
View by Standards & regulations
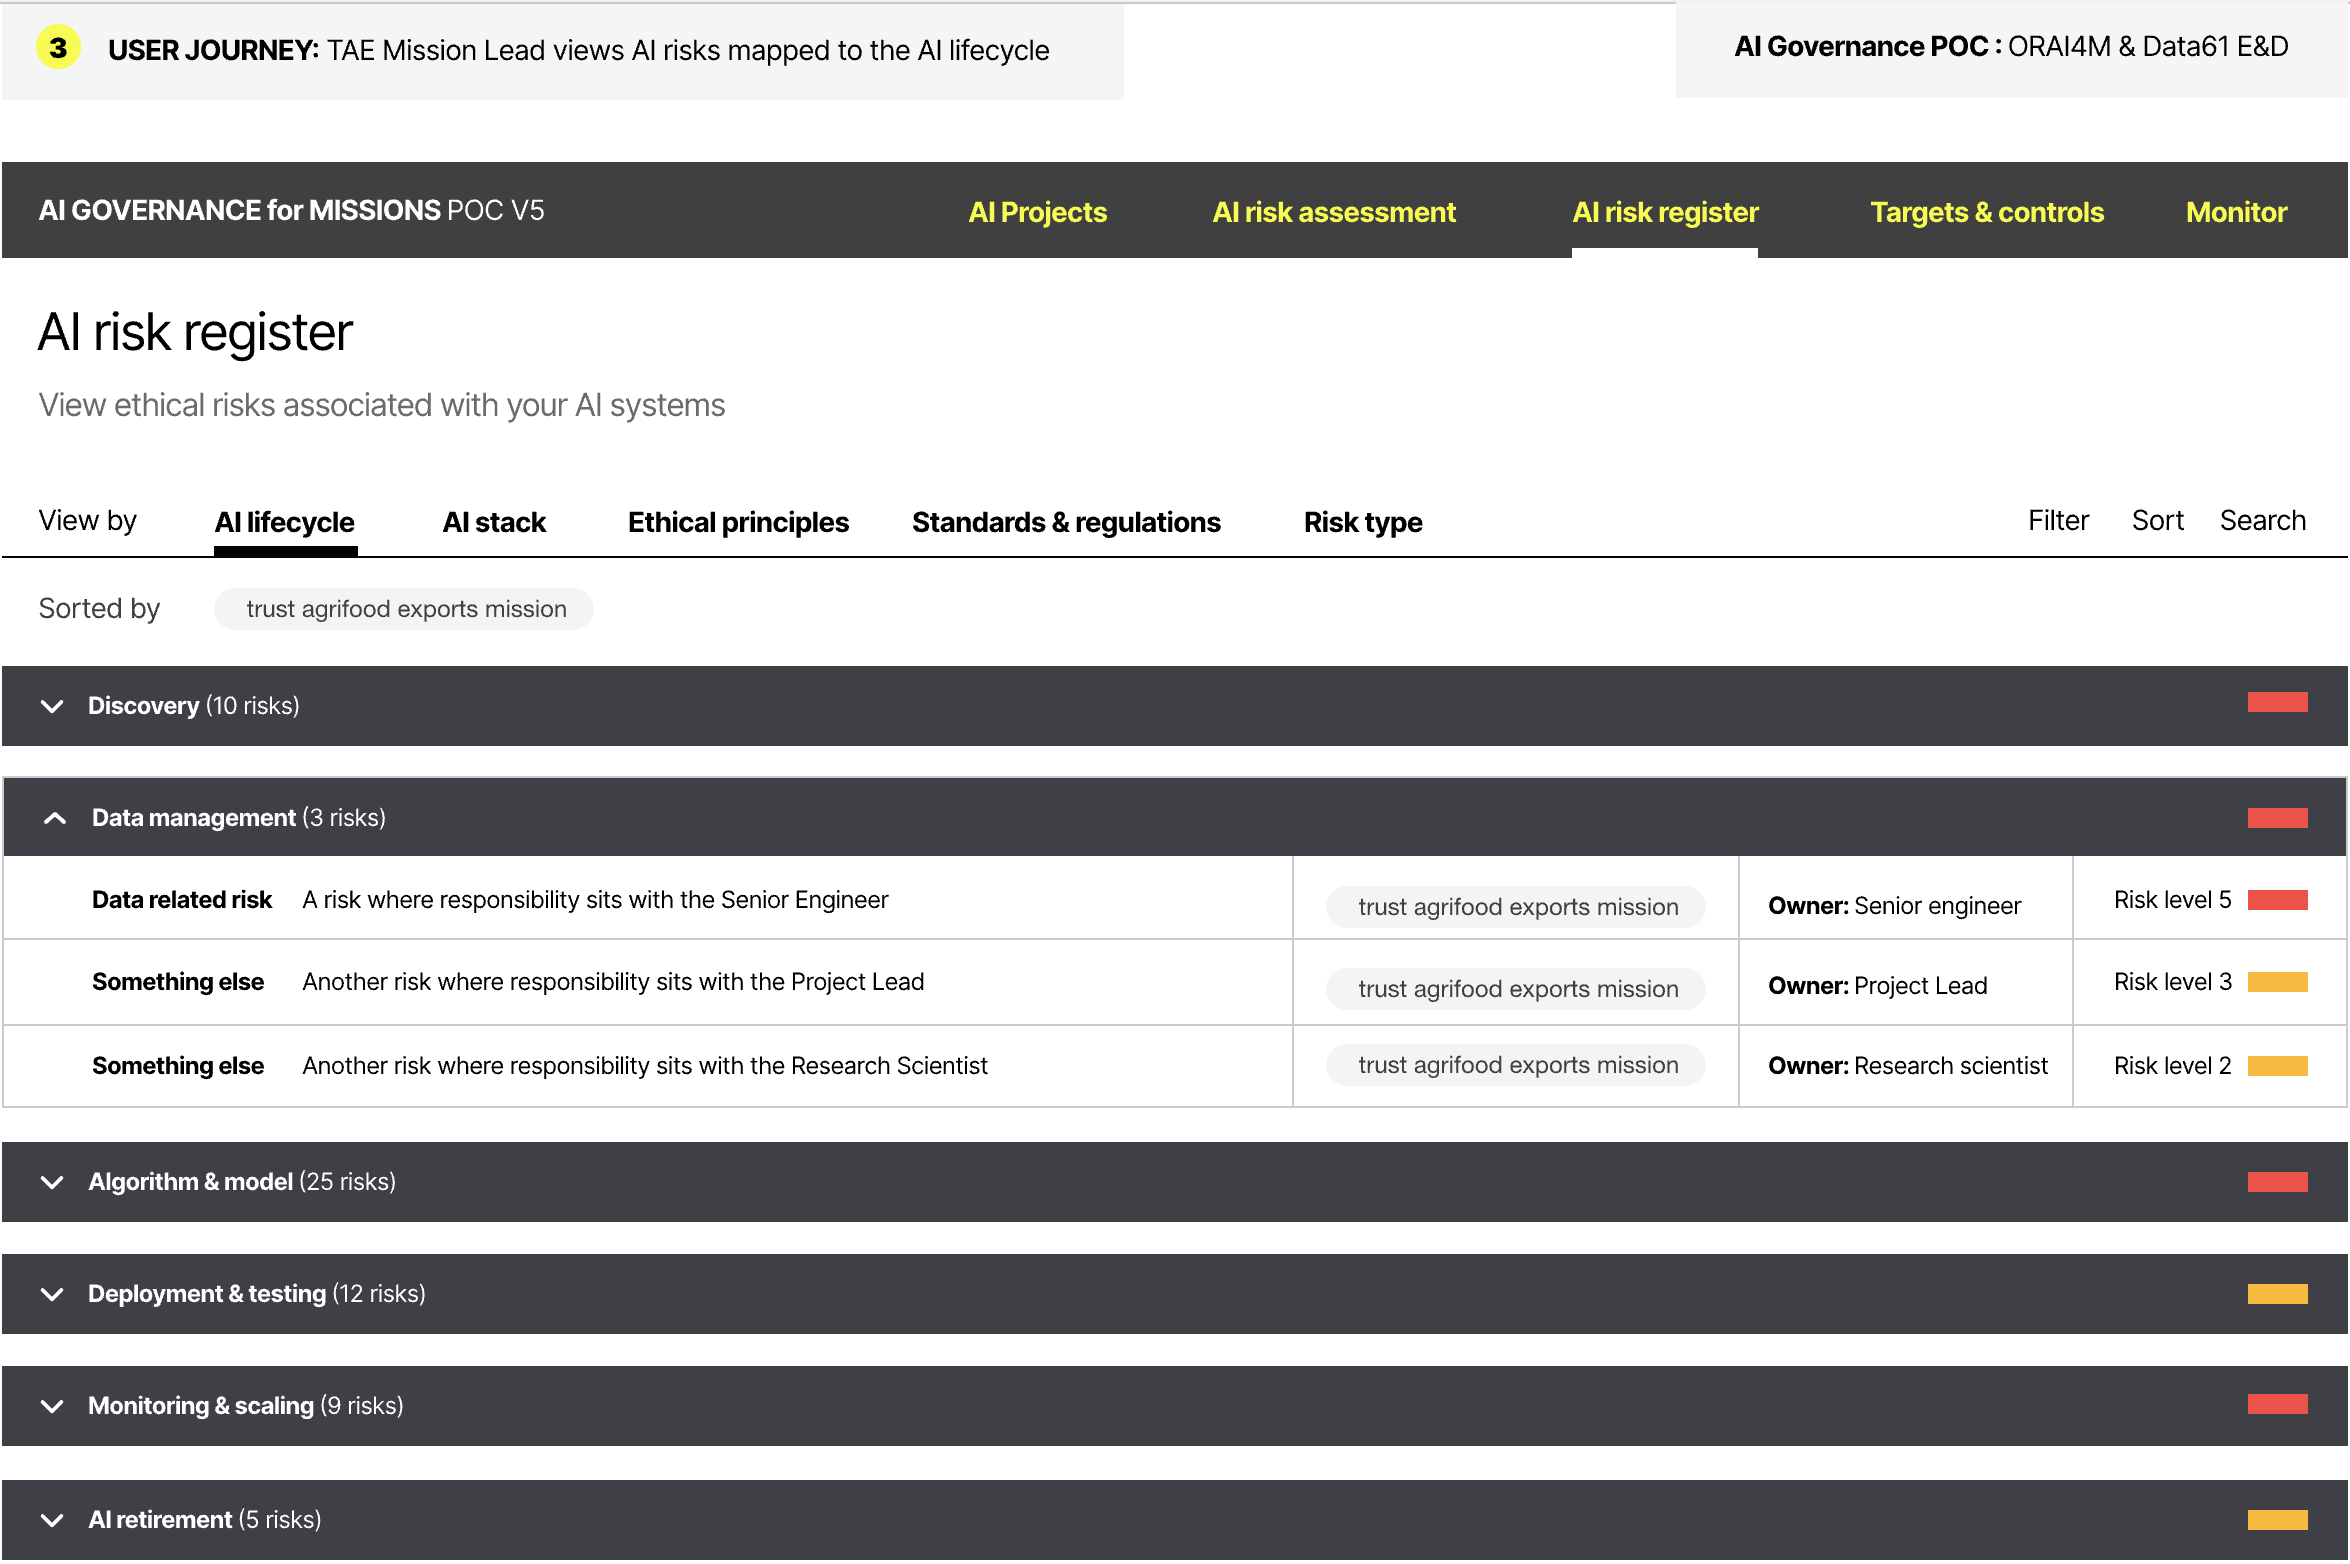tap(1066, 522)
